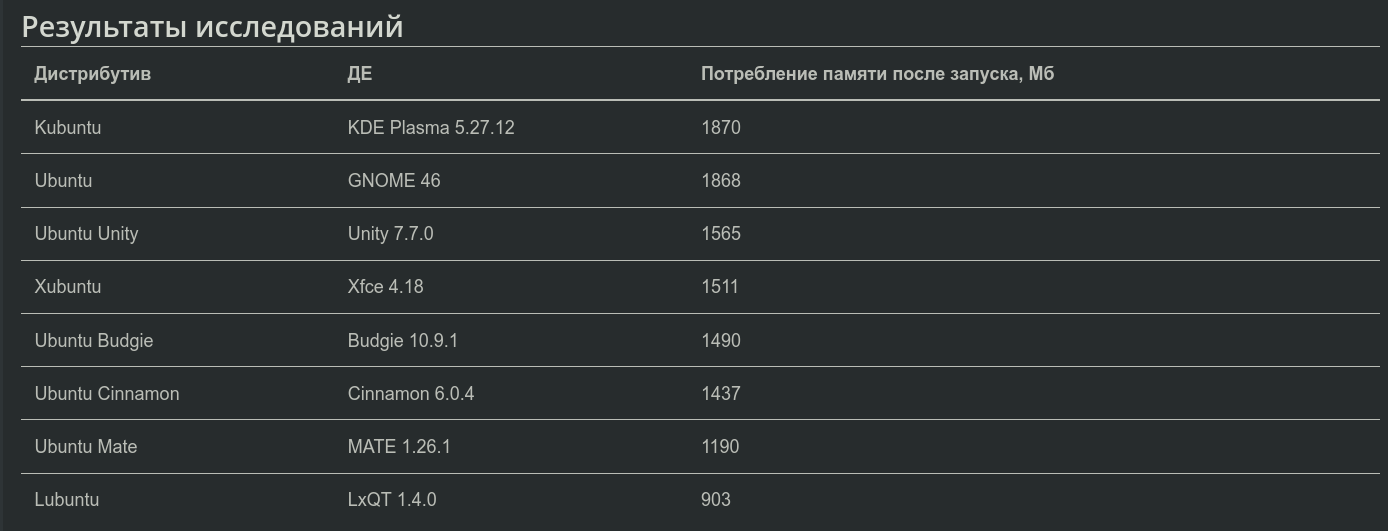Image resolution: width=1388 pixels, height=531 pixels.
Task: Click the "Потребление памяти после запуска, Мб" header
Action: coord(877,74)
